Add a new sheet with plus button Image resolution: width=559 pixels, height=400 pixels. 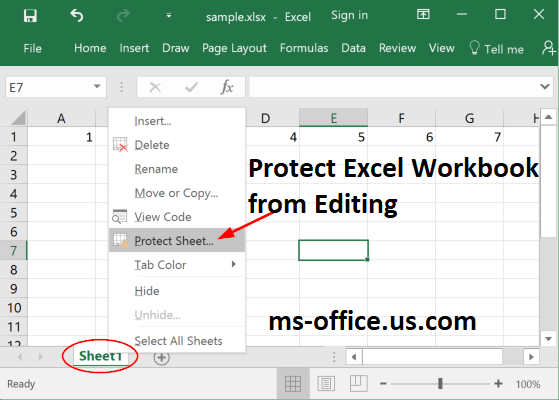pos(161,357)
